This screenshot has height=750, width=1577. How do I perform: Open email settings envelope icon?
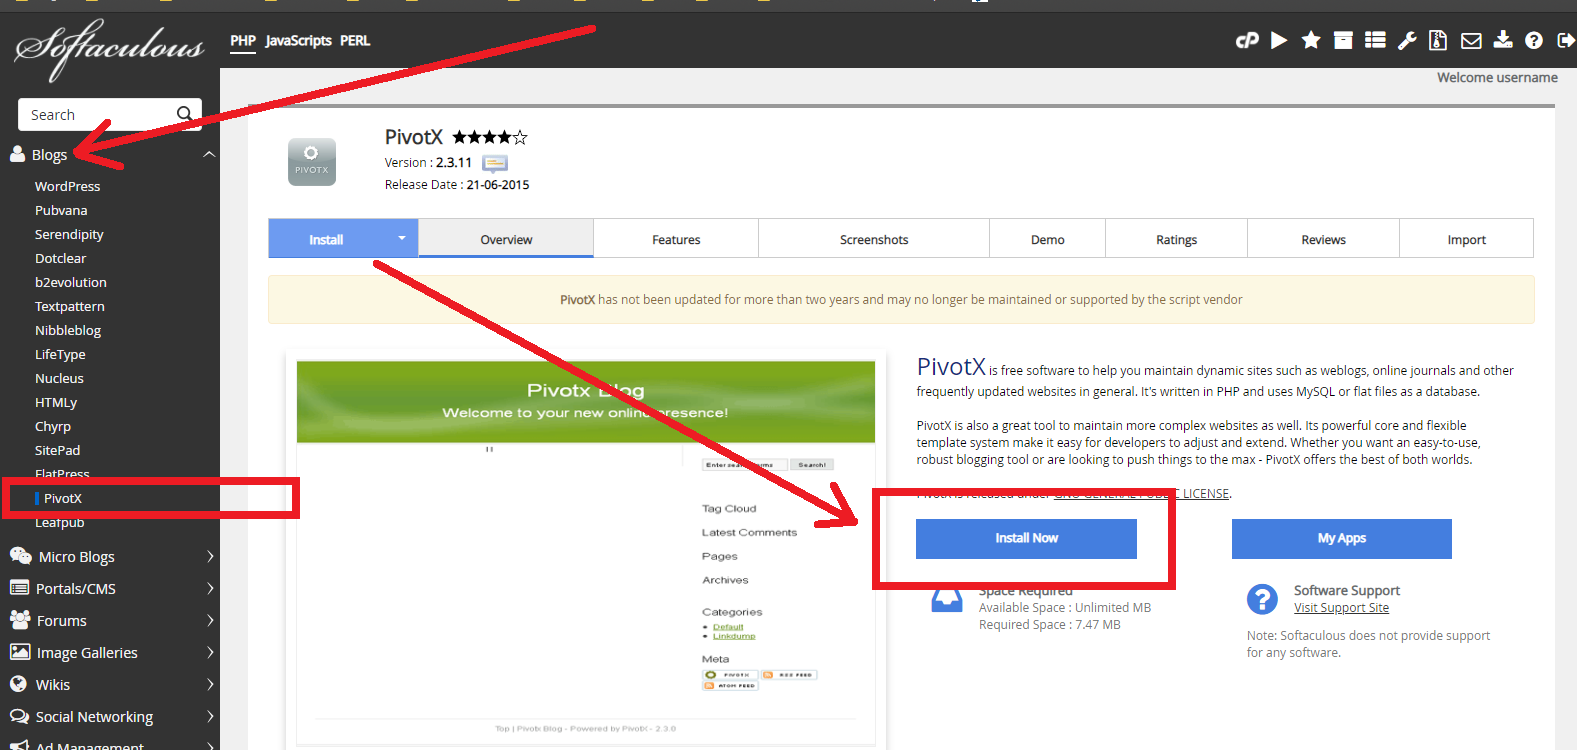[x=1471, y=41]
